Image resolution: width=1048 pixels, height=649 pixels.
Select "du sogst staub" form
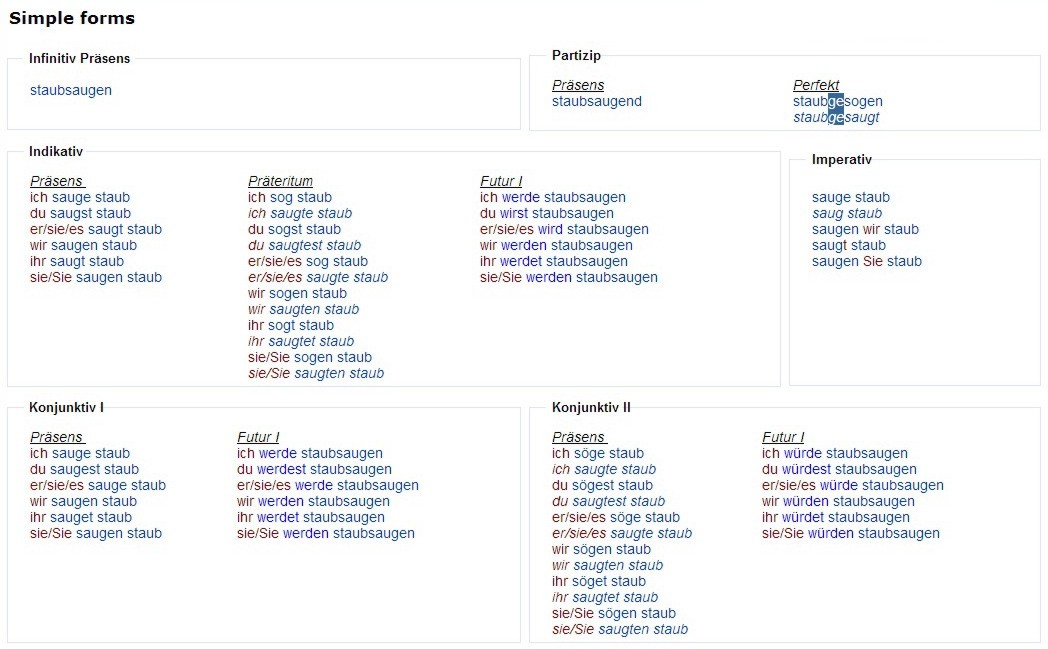tap(294, 229)
